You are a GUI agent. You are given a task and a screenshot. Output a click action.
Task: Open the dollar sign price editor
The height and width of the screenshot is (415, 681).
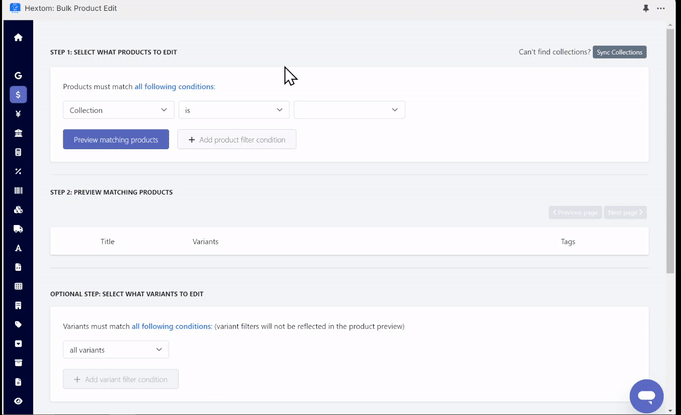pyautogui.click(x=18, y=95)
